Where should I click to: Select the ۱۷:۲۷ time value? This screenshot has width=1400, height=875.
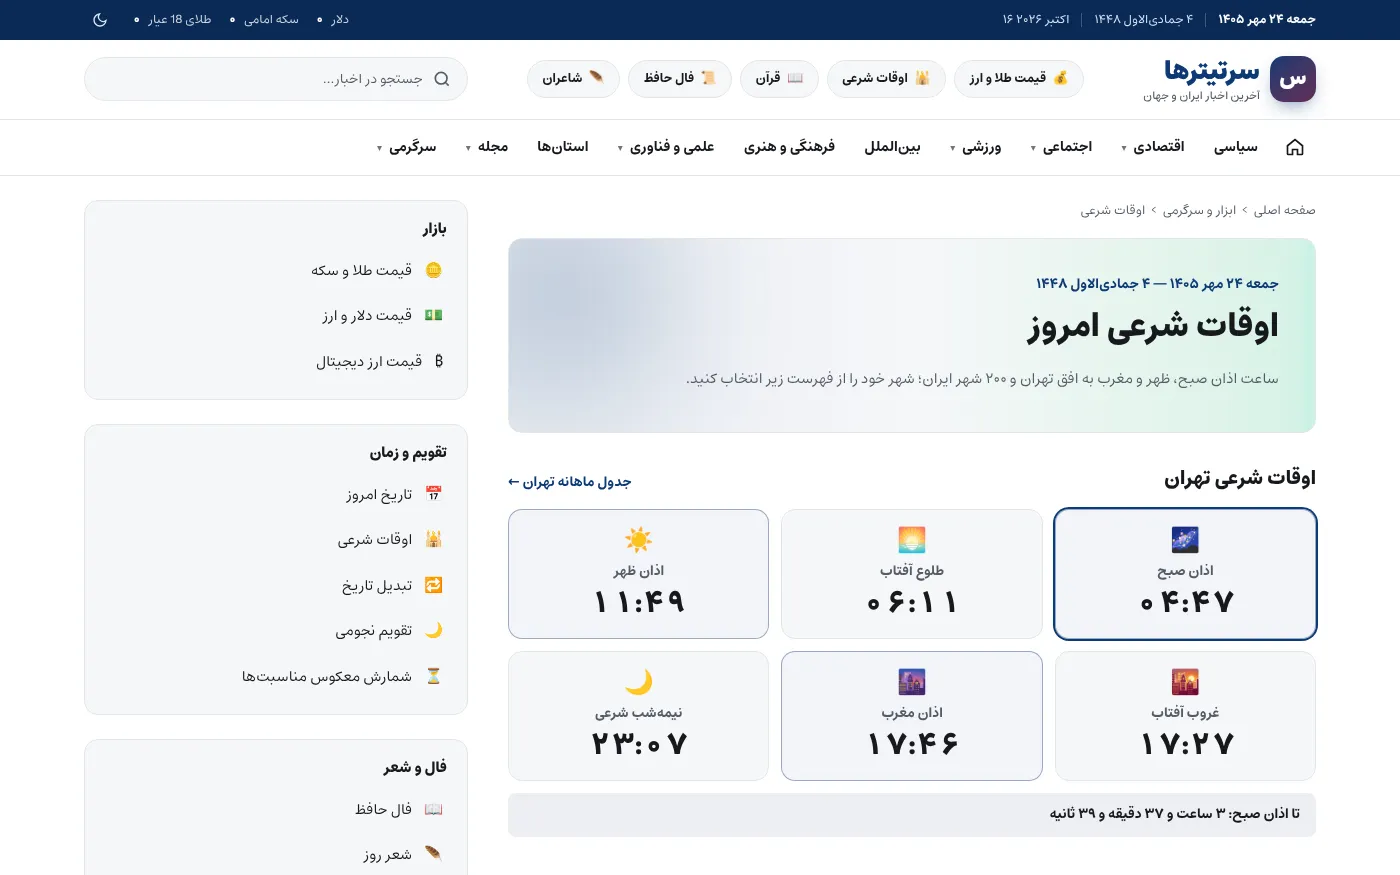tap(1186, 744)
